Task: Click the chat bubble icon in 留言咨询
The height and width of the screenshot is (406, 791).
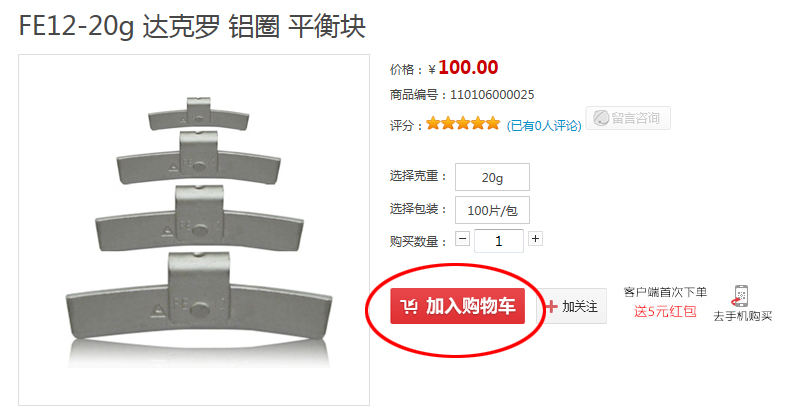Action: pyautogui.click(x=601, y=118)
